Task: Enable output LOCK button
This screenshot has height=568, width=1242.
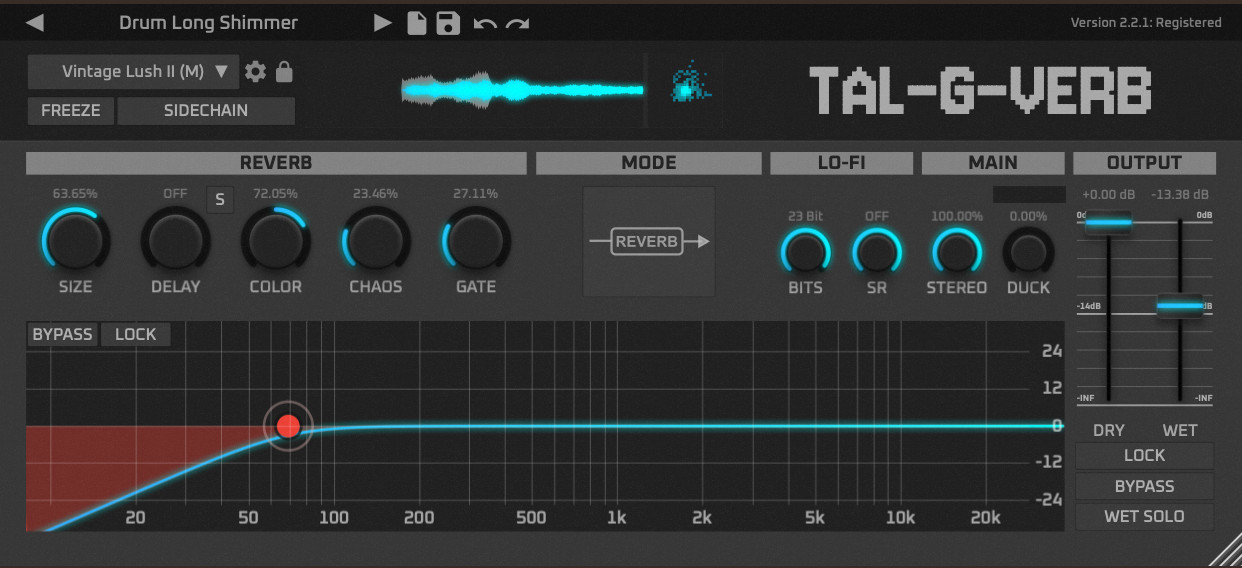Action: (1144, 455)
